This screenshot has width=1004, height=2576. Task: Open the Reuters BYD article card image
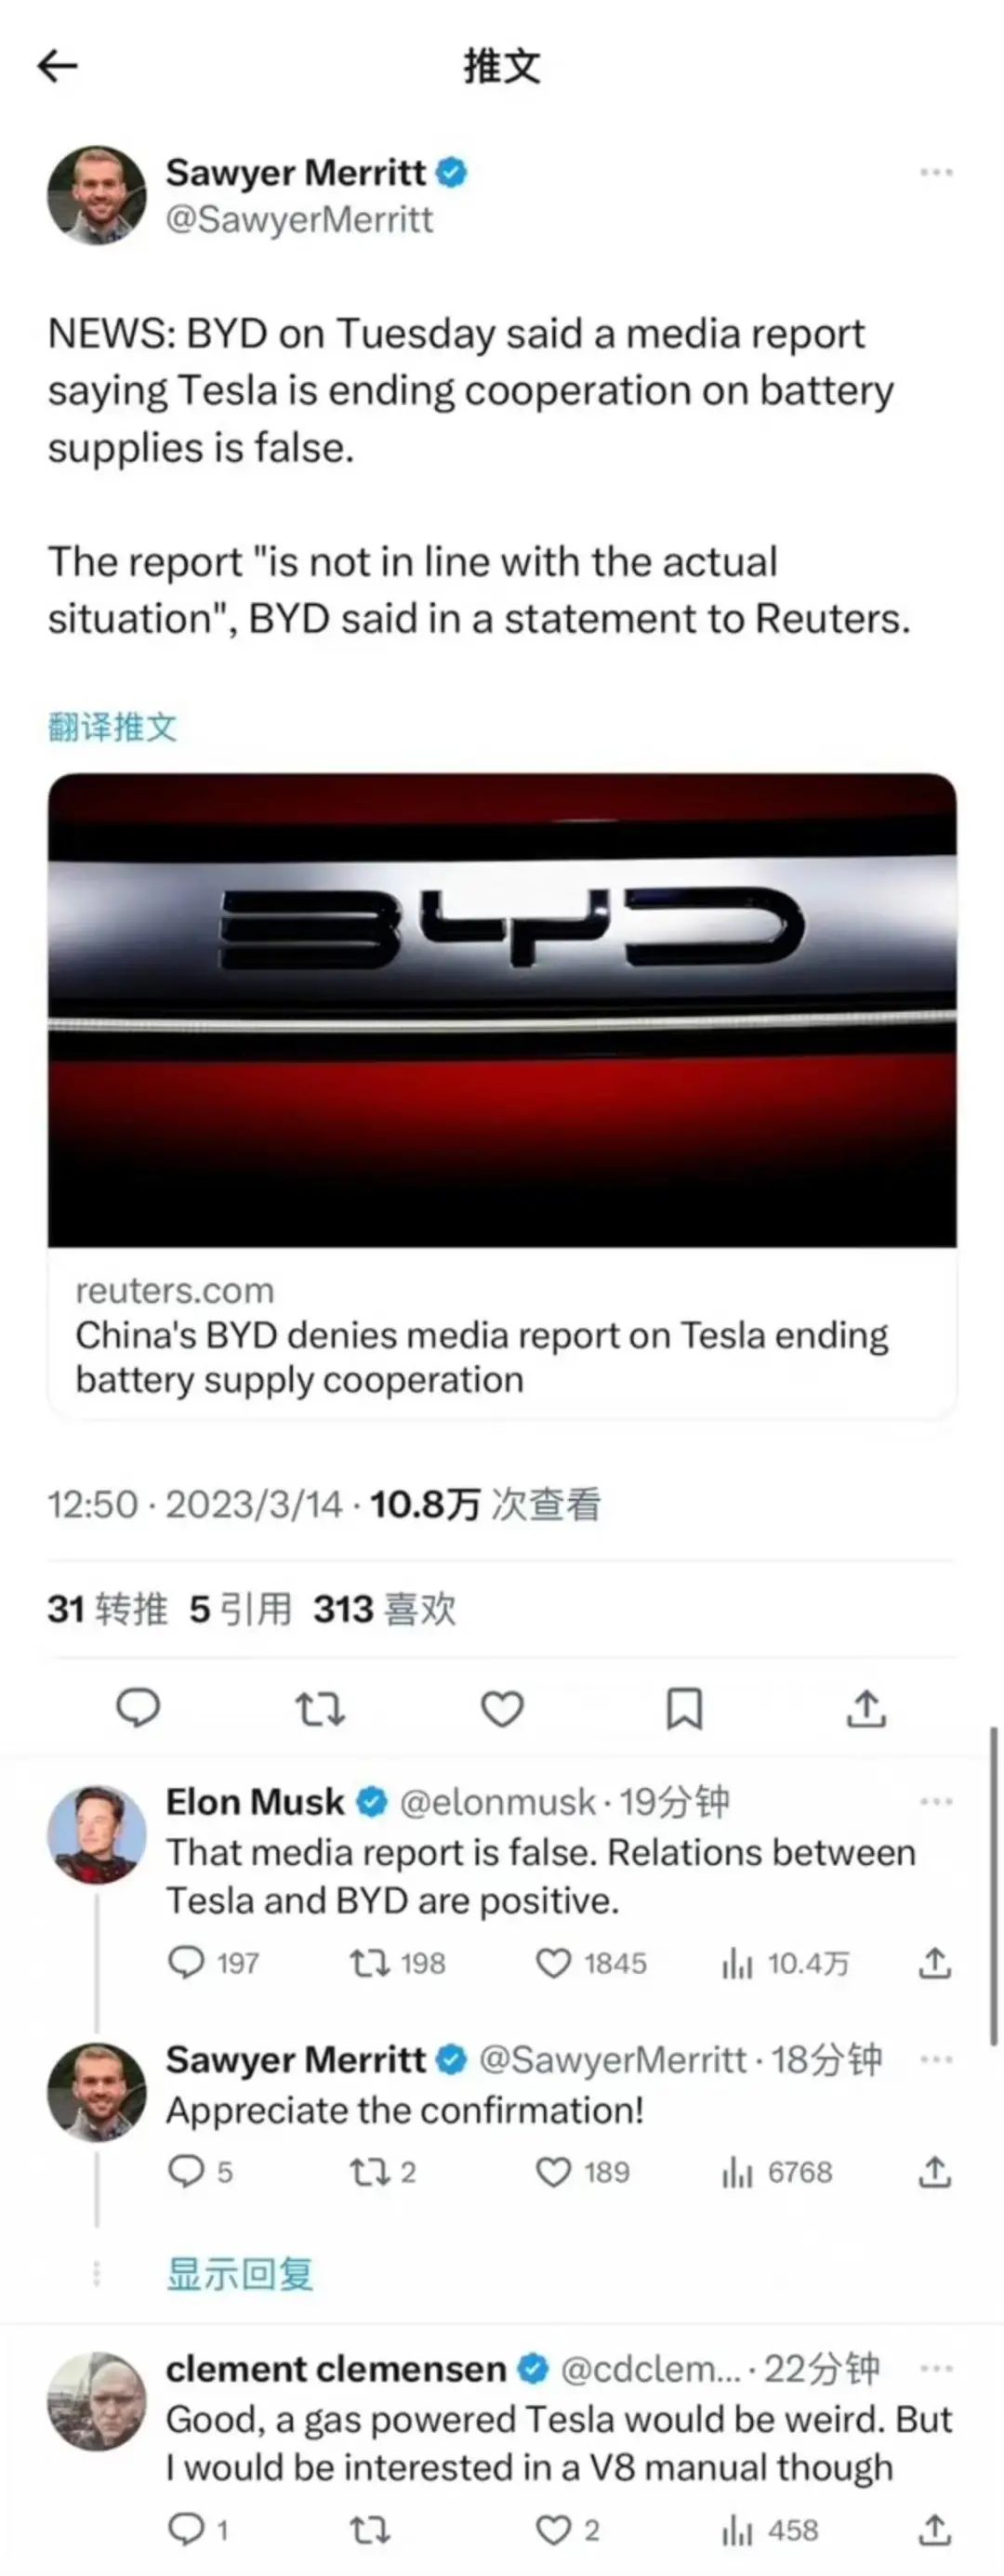[502, 1010]
